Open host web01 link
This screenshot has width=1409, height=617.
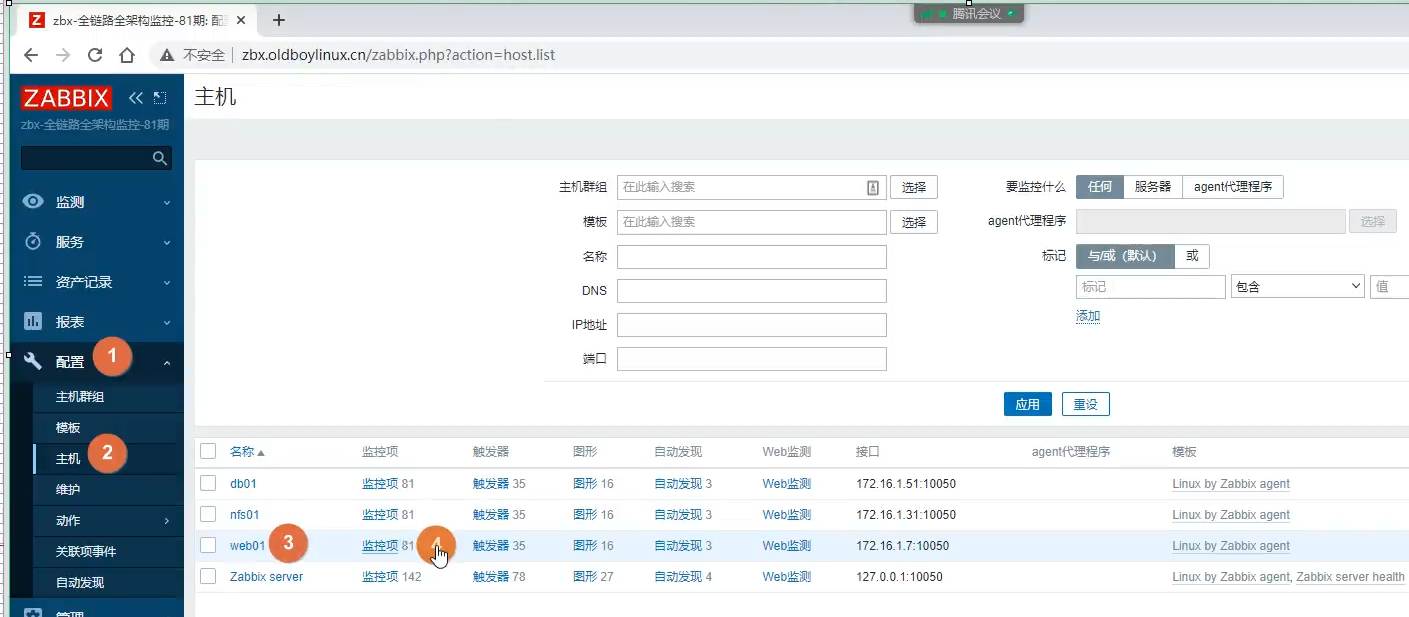(x=248, y=546)
